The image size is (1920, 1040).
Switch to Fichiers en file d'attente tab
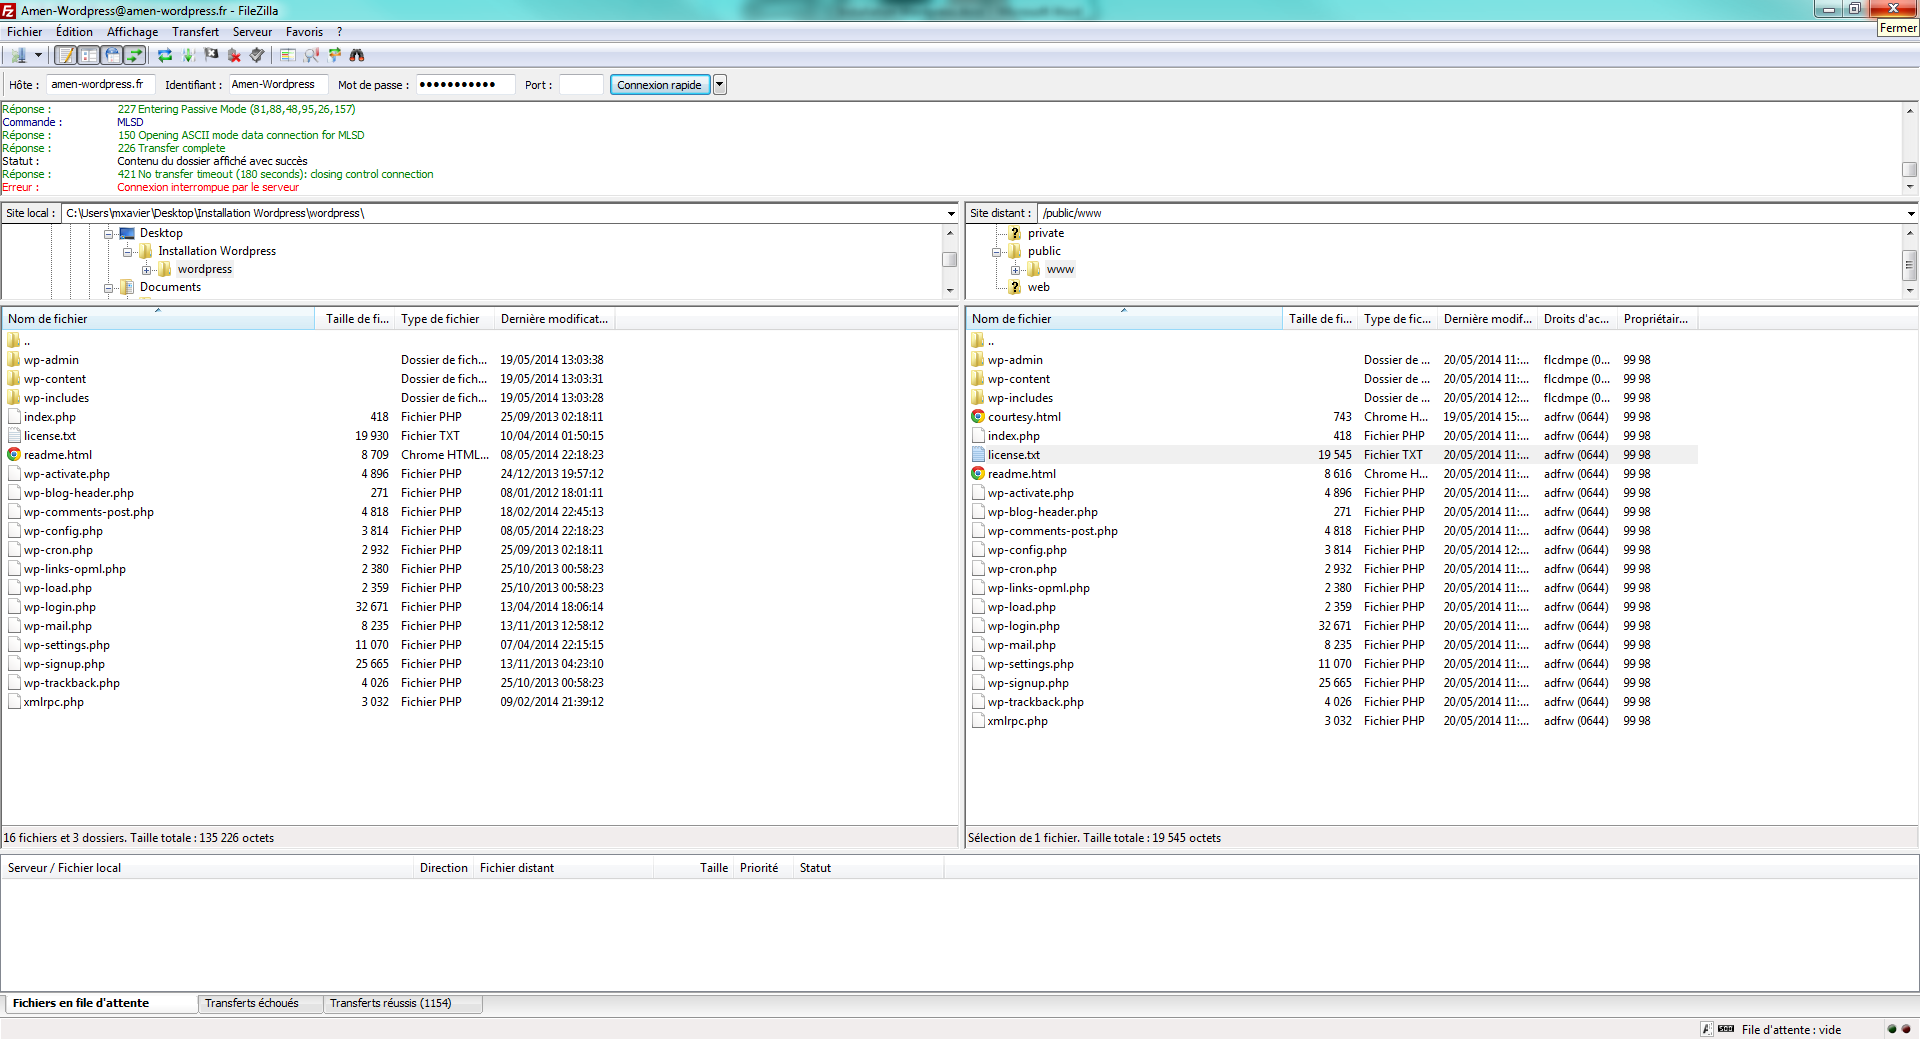pyautogui.click(x=99, y=1003)
